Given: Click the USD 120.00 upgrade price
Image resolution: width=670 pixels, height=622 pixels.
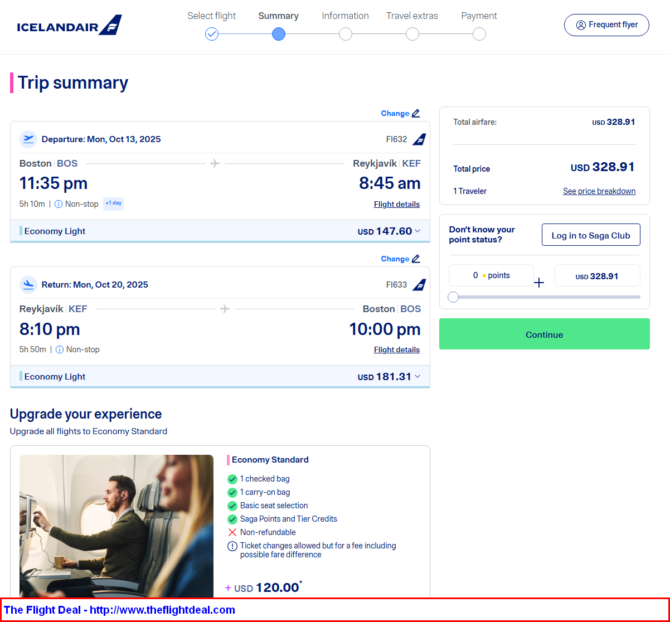Looking at the screenshot, I should [267, 588].
